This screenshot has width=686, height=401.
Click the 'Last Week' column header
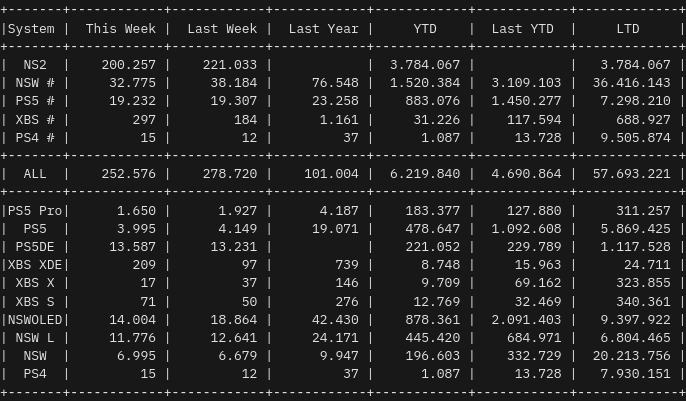tap(221, 29)
